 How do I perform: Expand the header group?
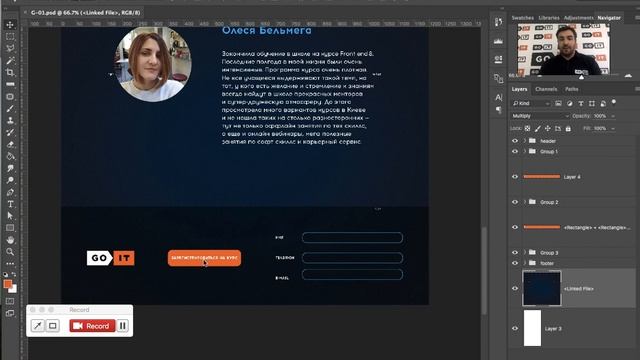525,141
